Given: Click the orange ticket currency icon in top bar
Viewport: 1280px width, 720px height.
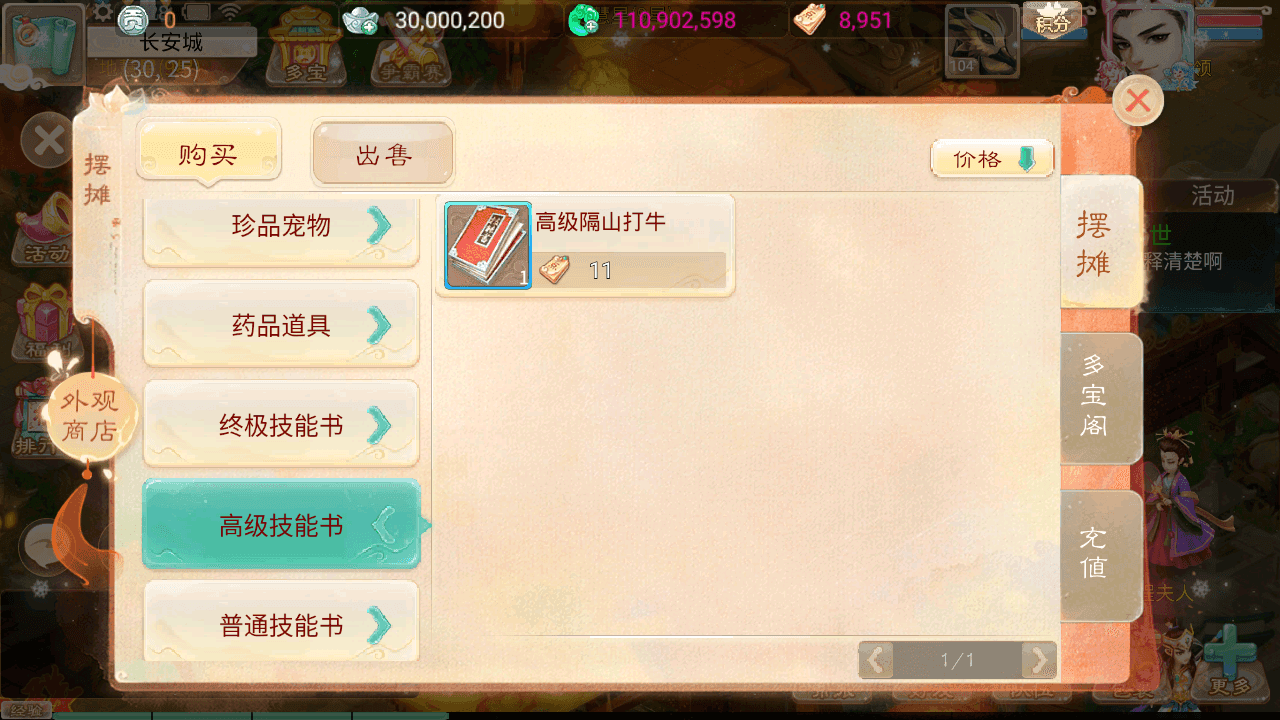Looking at the screenshot, I should click(x=809, y=20).
